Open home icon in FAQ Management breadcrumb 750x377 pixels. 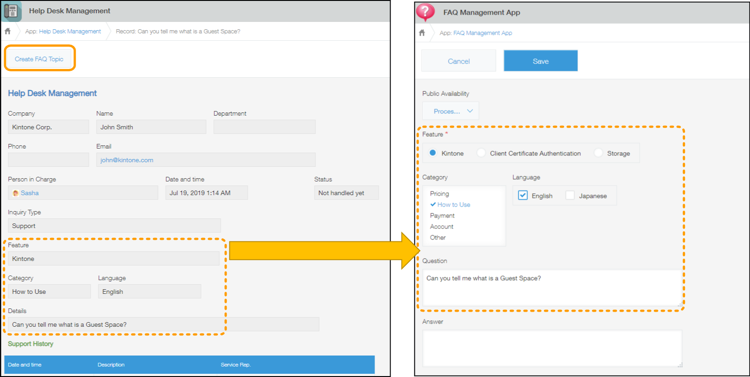422,33
